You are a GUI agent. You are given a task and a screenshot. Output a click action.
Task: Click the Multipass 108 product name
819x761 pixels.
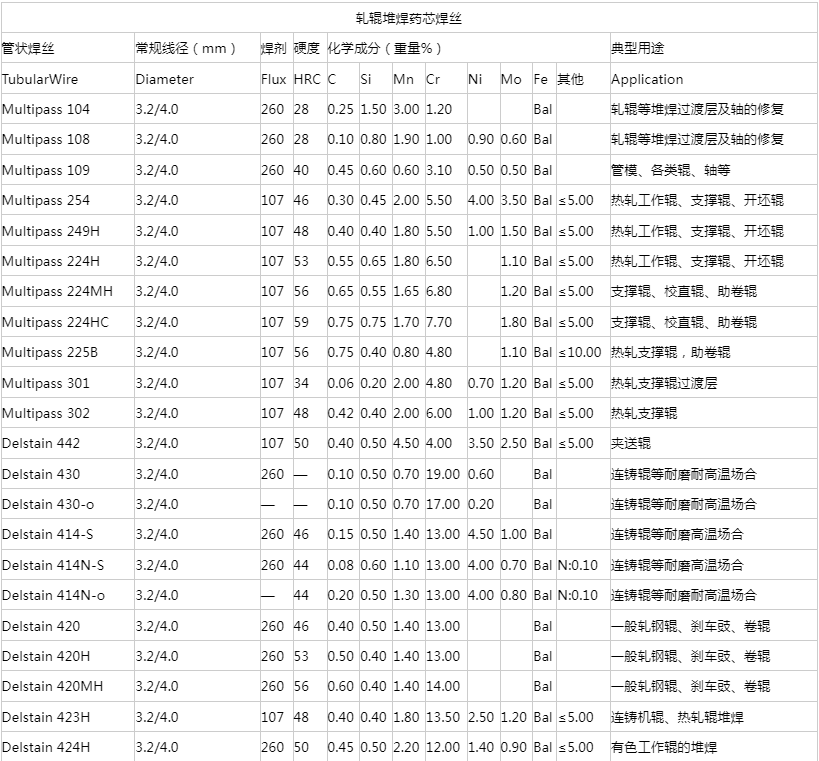tap(45, 139)
